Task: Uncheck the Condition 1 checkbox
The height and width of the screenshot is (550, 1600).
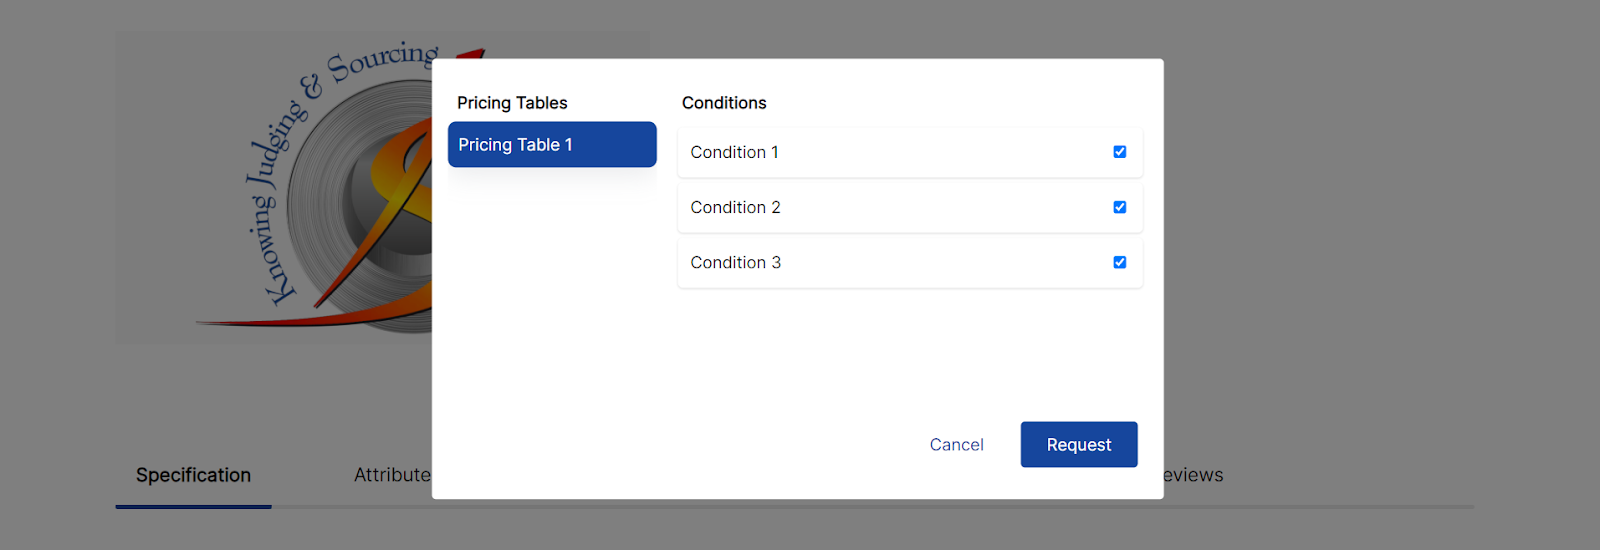Action: point(1120,152)
